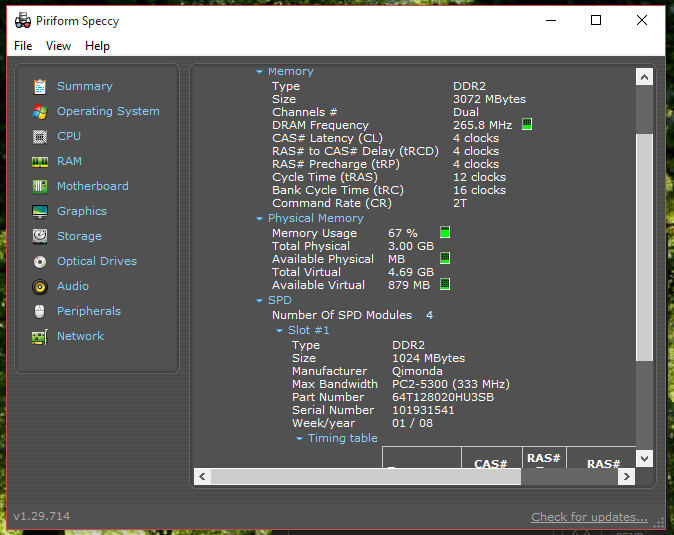Collapse the Physical Memory node
The image size is (674, 535).
coord(259,219)
